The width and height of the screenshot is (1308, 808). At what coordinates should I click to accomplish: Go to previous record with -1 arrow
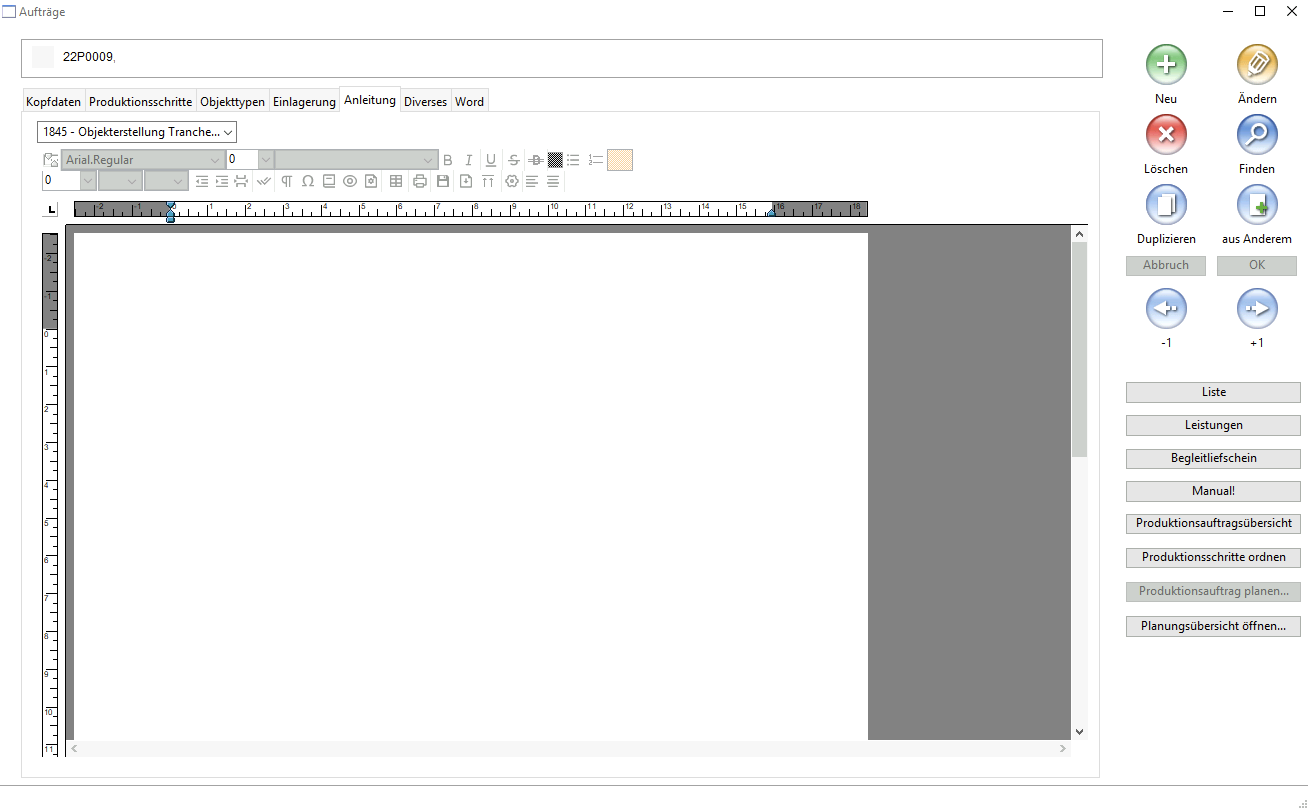point(1166,309)
